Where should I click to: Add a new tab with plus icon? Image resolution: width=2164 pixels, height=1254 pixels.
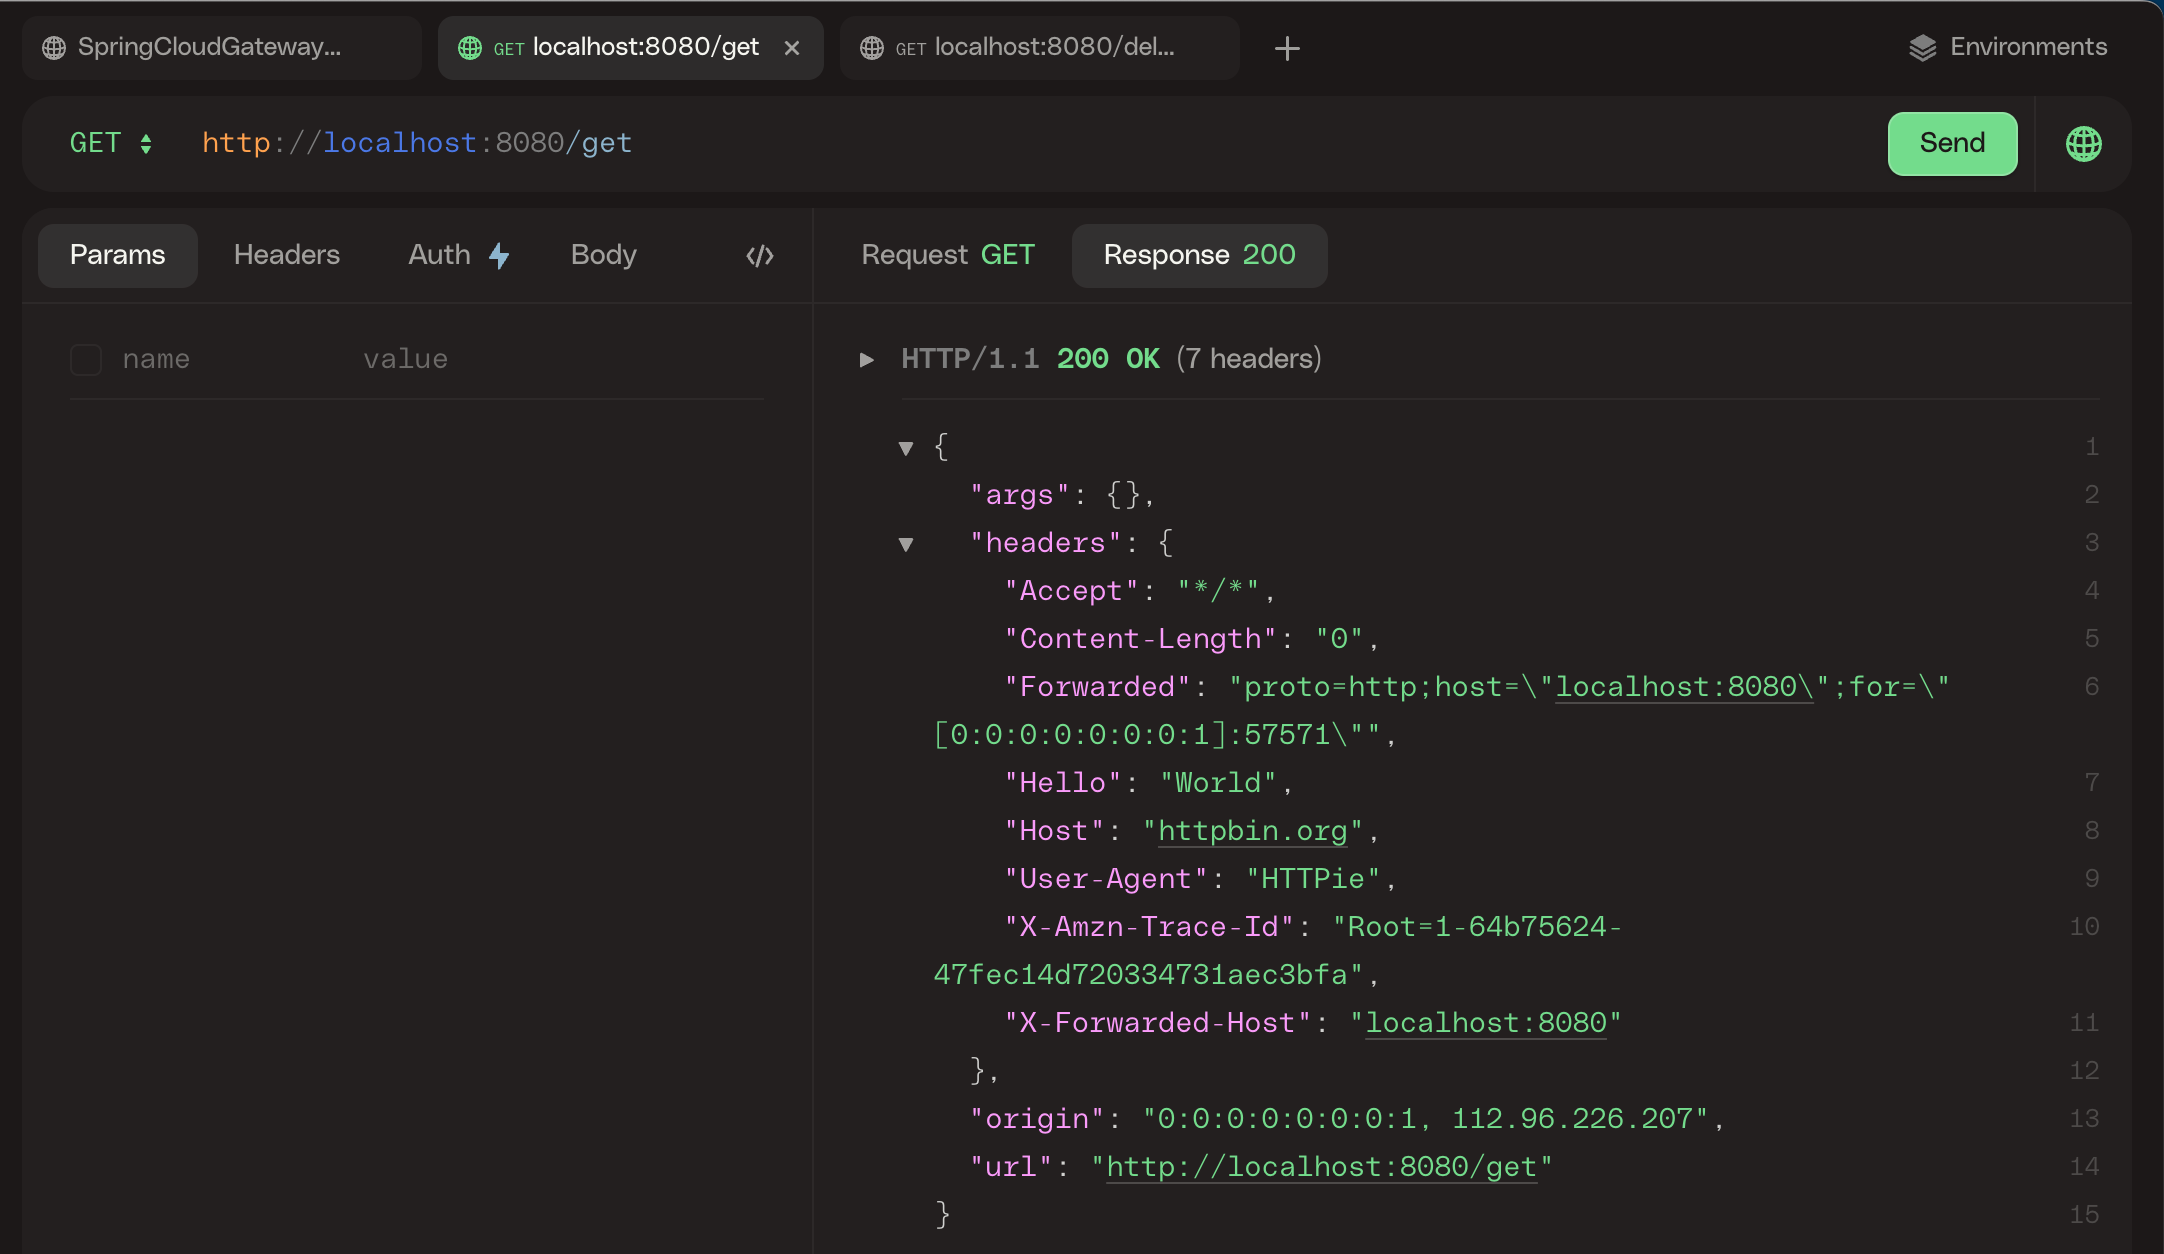coord(1287,48)
